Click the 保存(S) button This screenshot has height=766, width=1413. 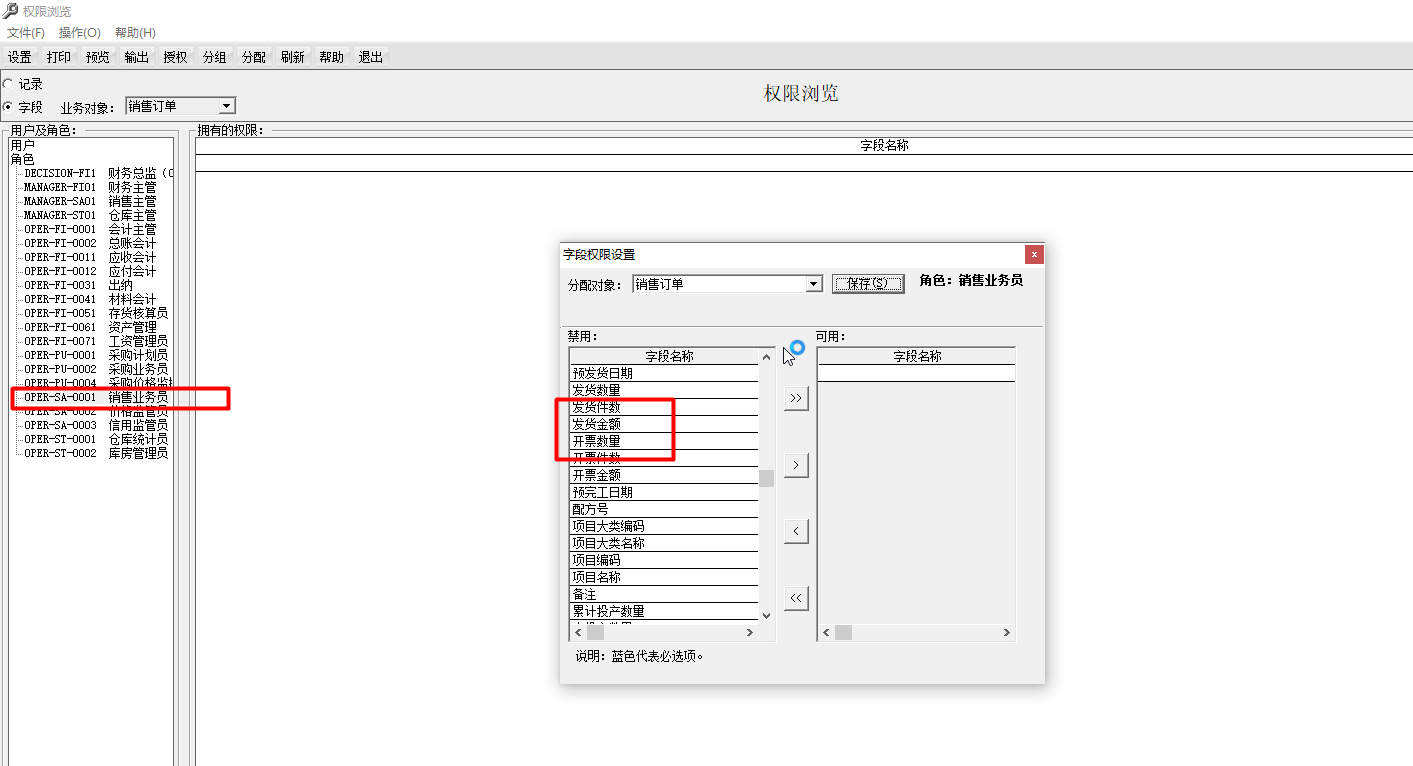pyautogui.click(x=868, y=284)
